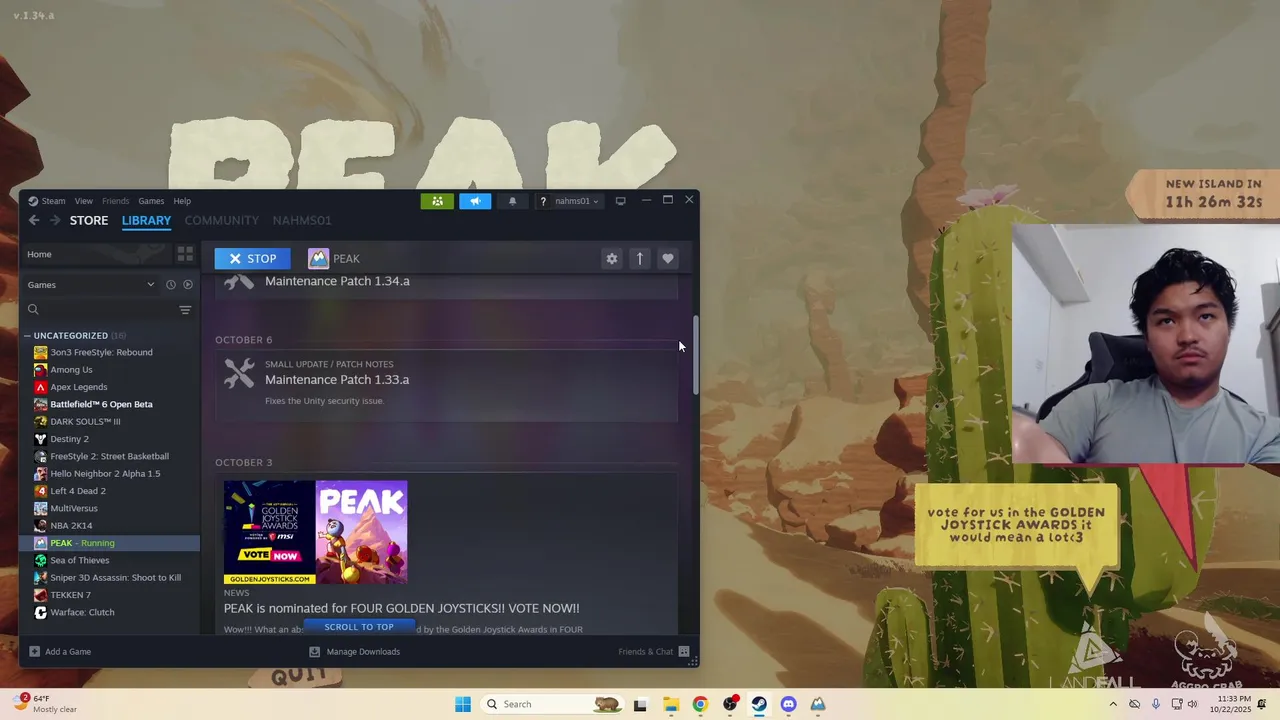Open the blue announcements megaphone icon
This screenshot has width=1280, height=720.
click(475, 201)
